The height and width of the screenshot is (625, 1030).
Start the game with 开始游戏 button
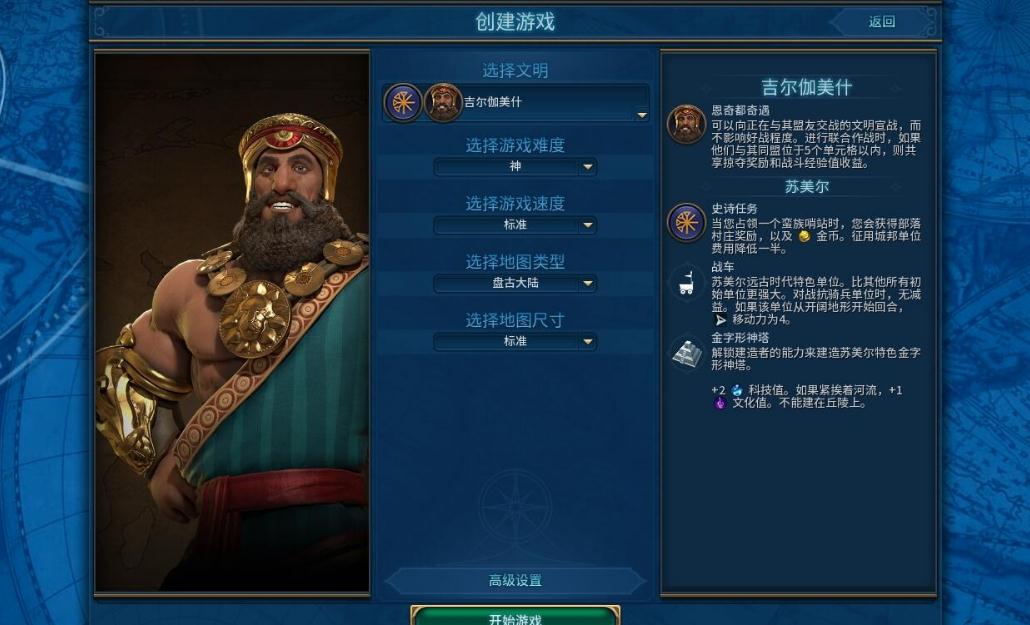[516, 616]
